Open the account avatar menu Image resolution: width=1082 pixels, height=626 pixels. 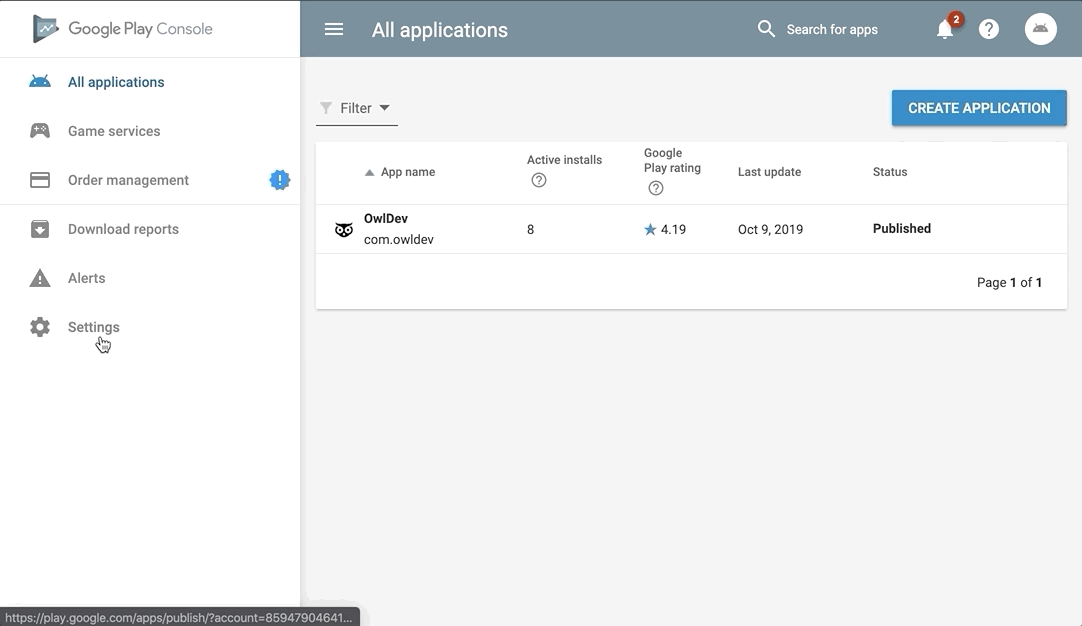pyautogui.click(x=1041, y=29)
